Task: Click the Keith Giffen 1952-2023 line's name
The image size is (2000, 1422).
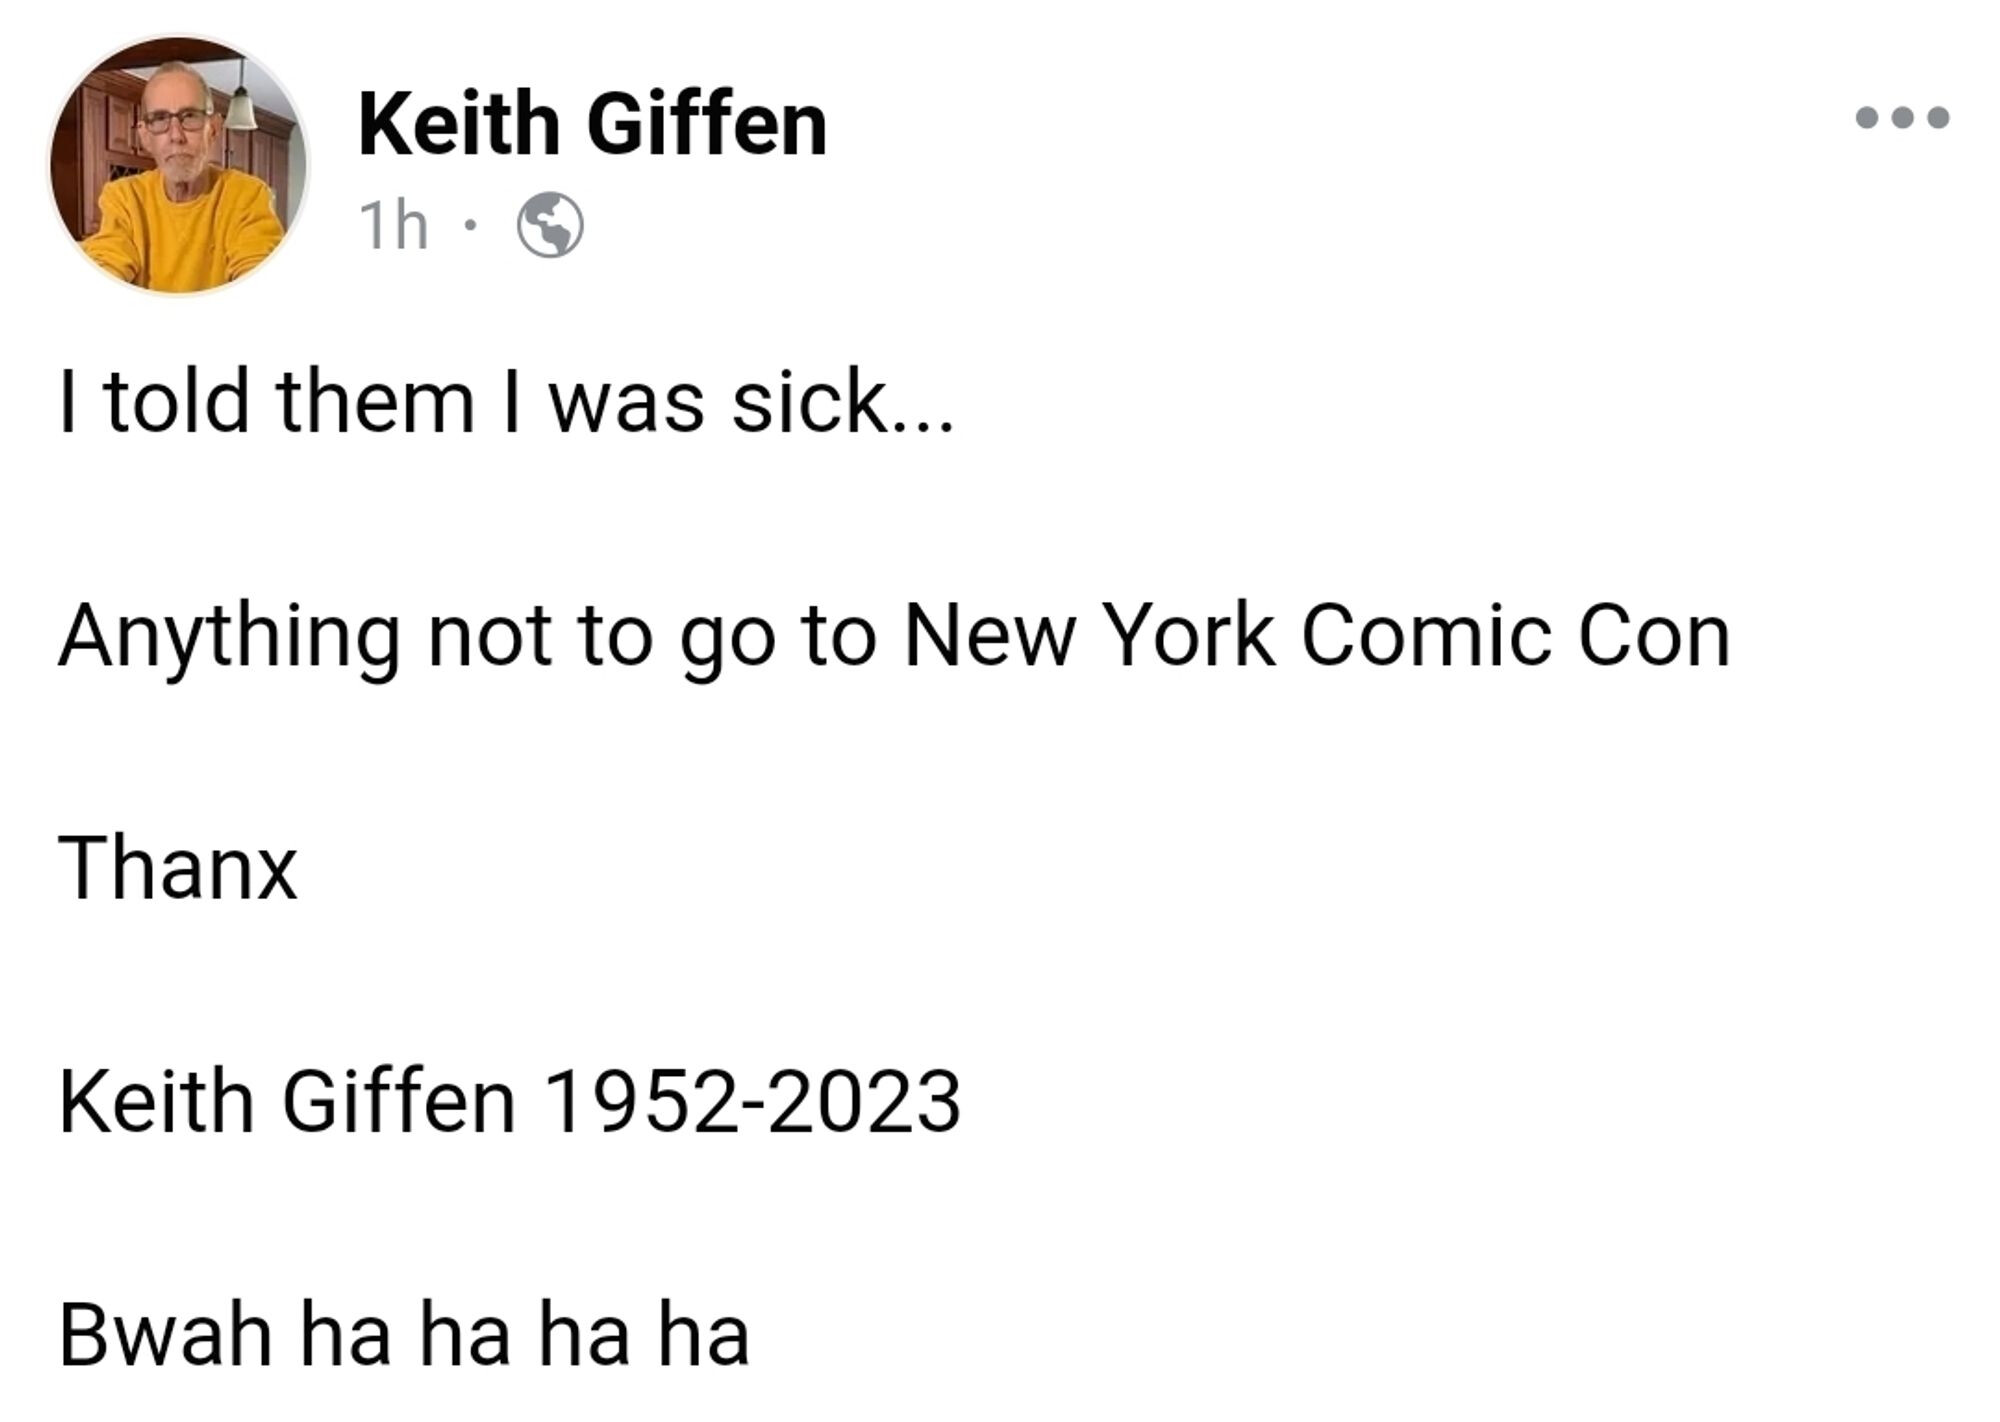Action: click(287, 1101)
